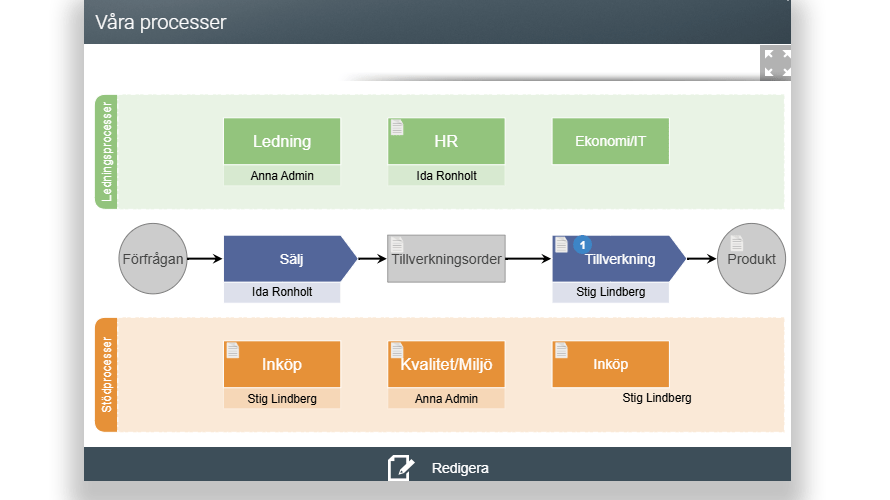Image resolution: width=890 pixels, height=500 pixels.
Task: Click the Ledningsprocesser lane label
Action: (x=106, y=152)
